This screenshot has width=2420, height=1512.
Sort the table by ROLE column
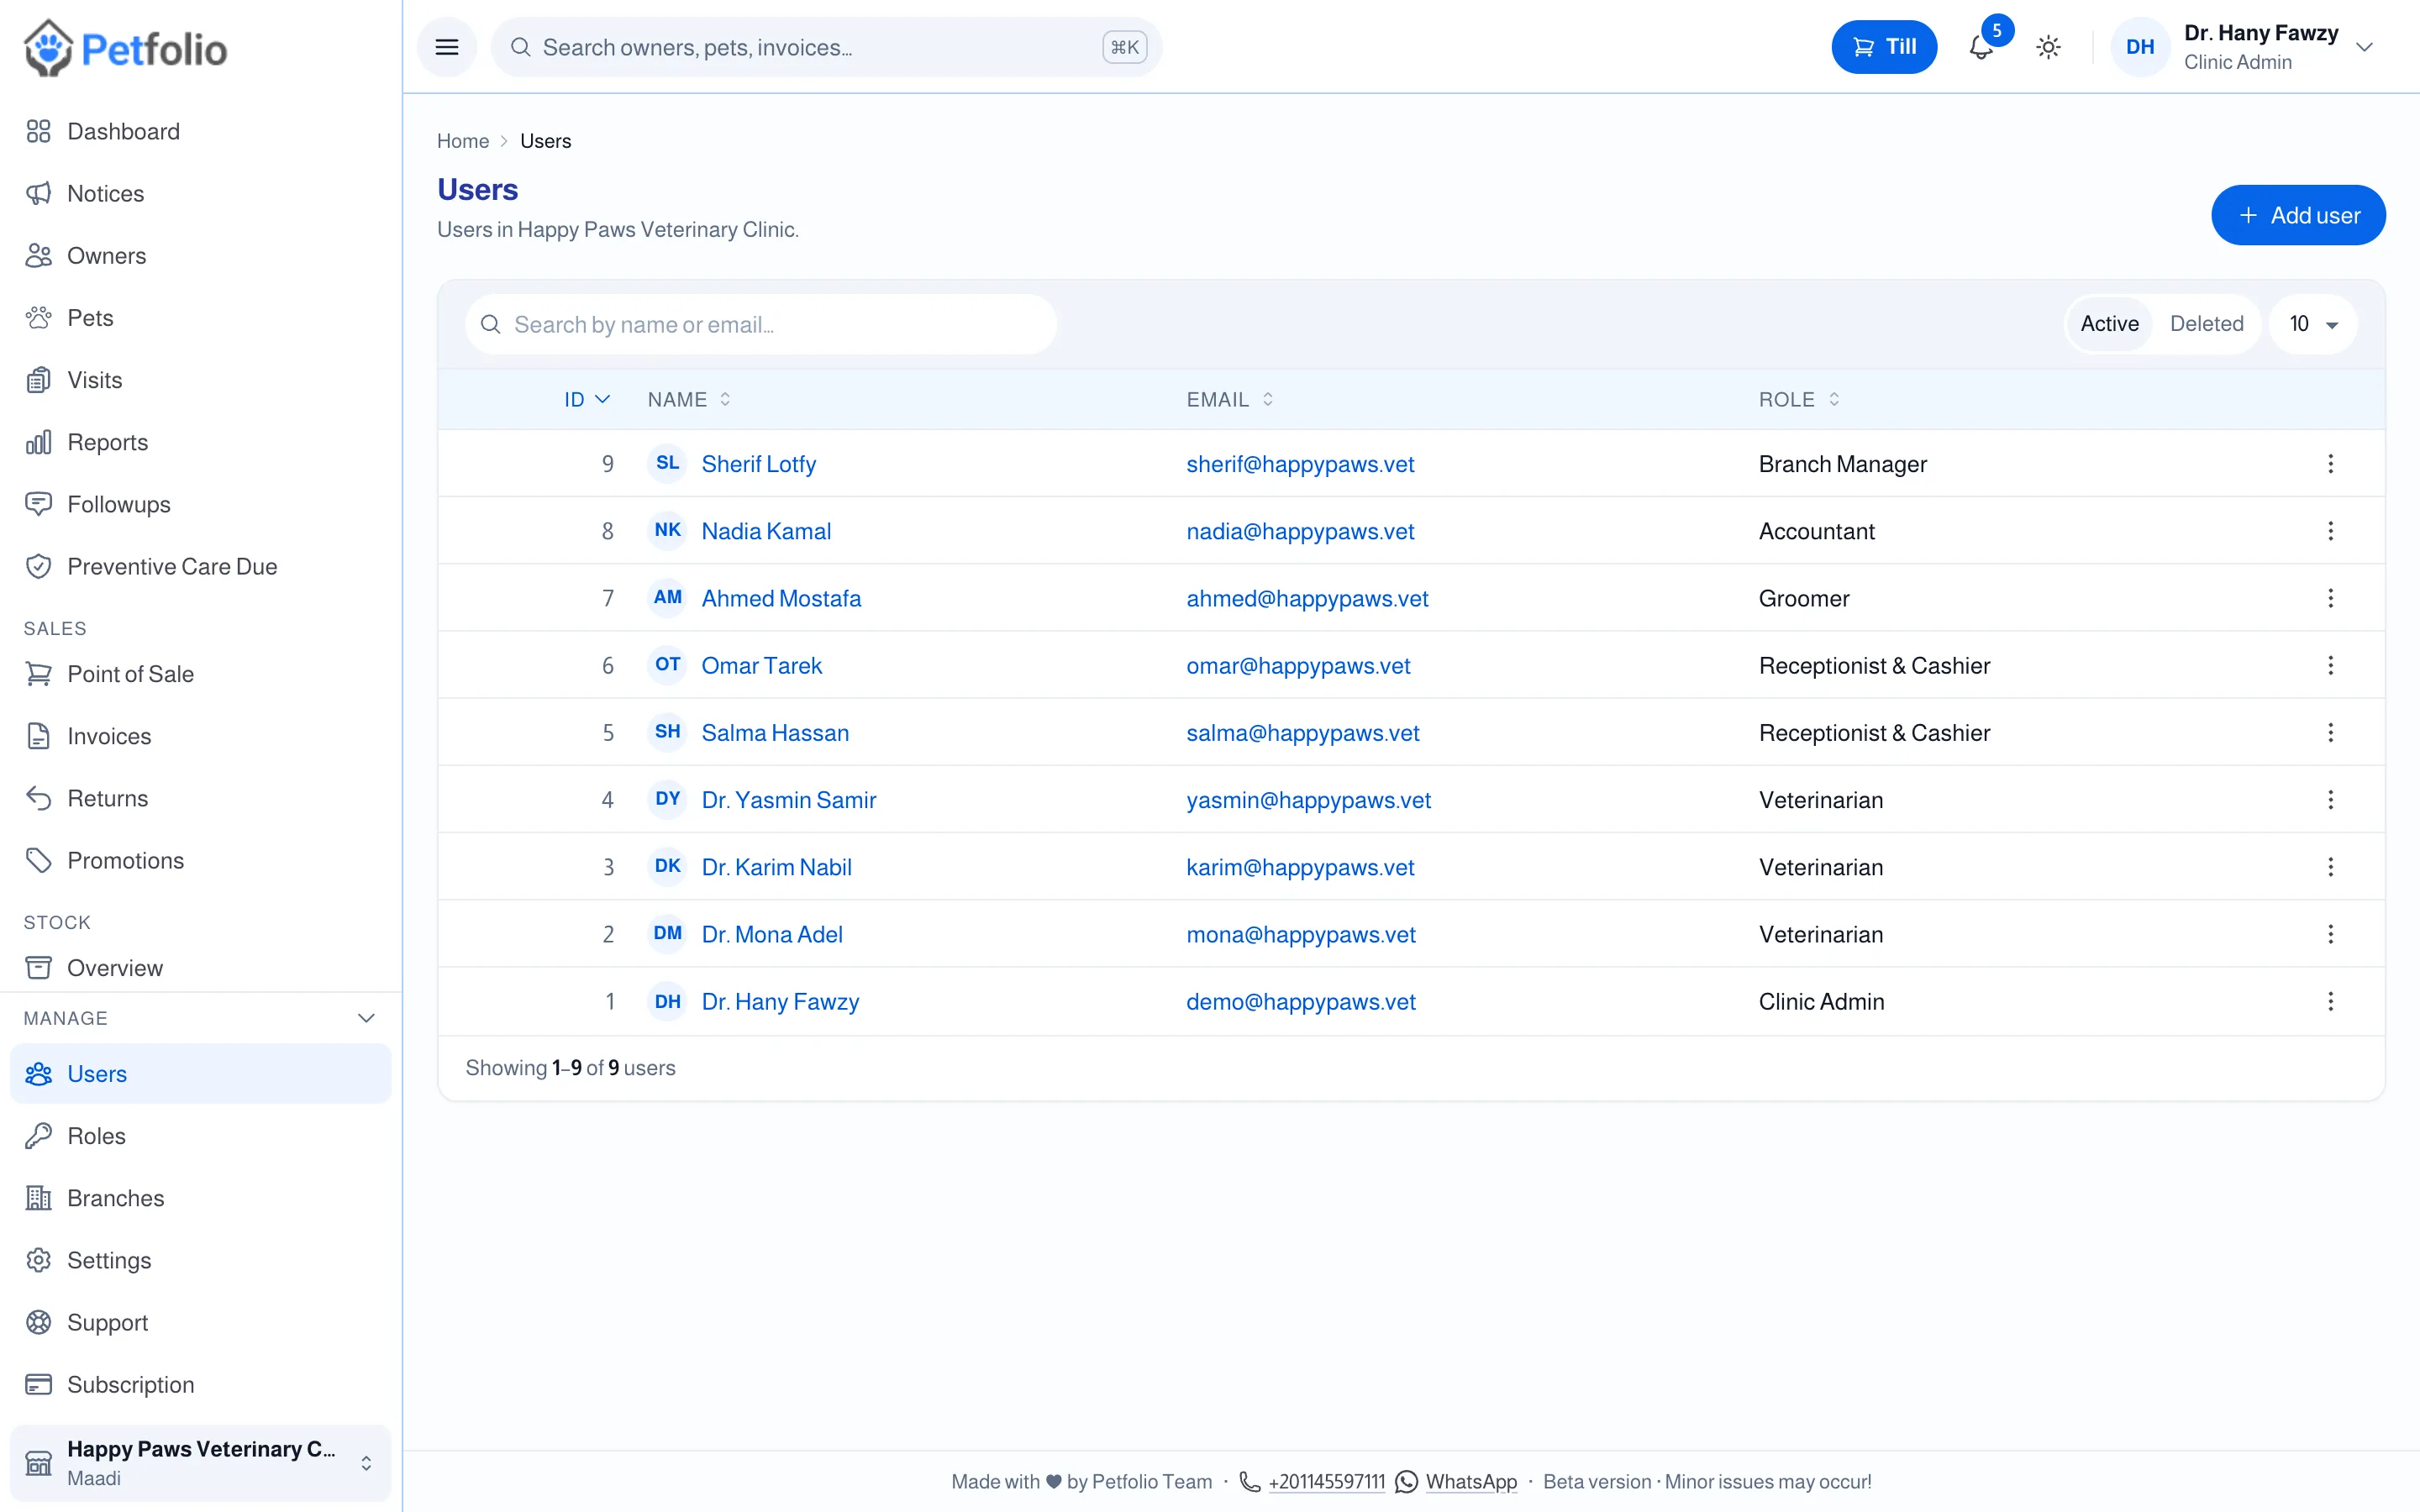[x=1799, y=399]
